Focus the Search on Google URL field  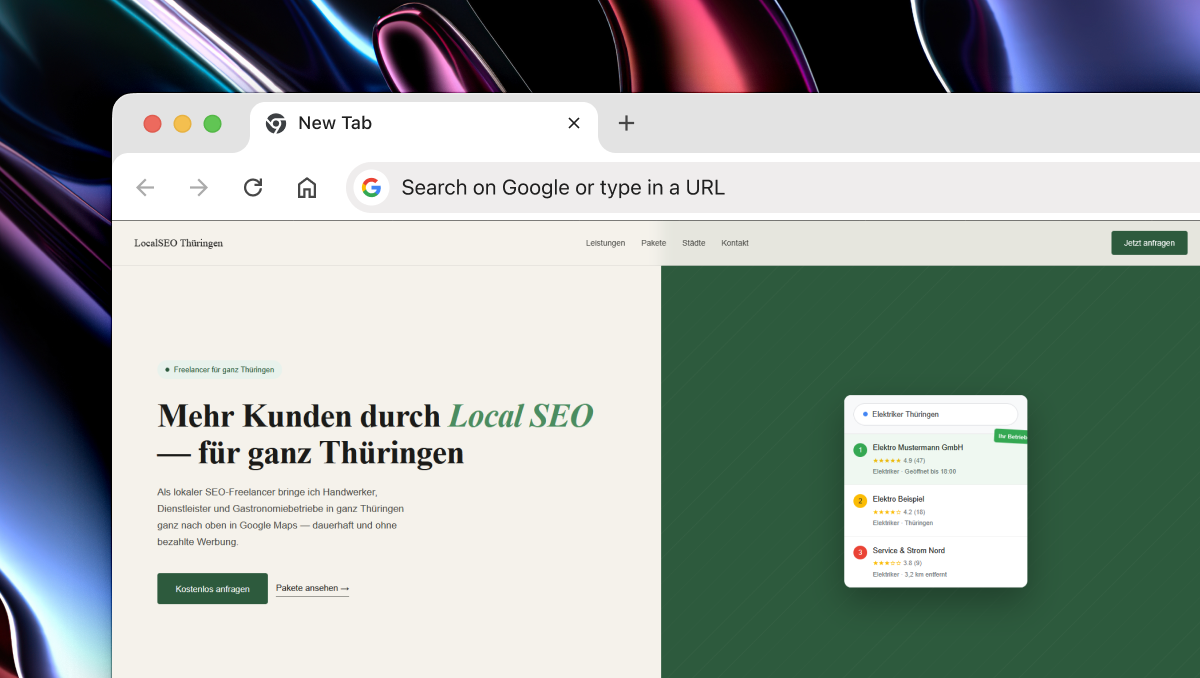pyautogui.click(x=772, y=187)
